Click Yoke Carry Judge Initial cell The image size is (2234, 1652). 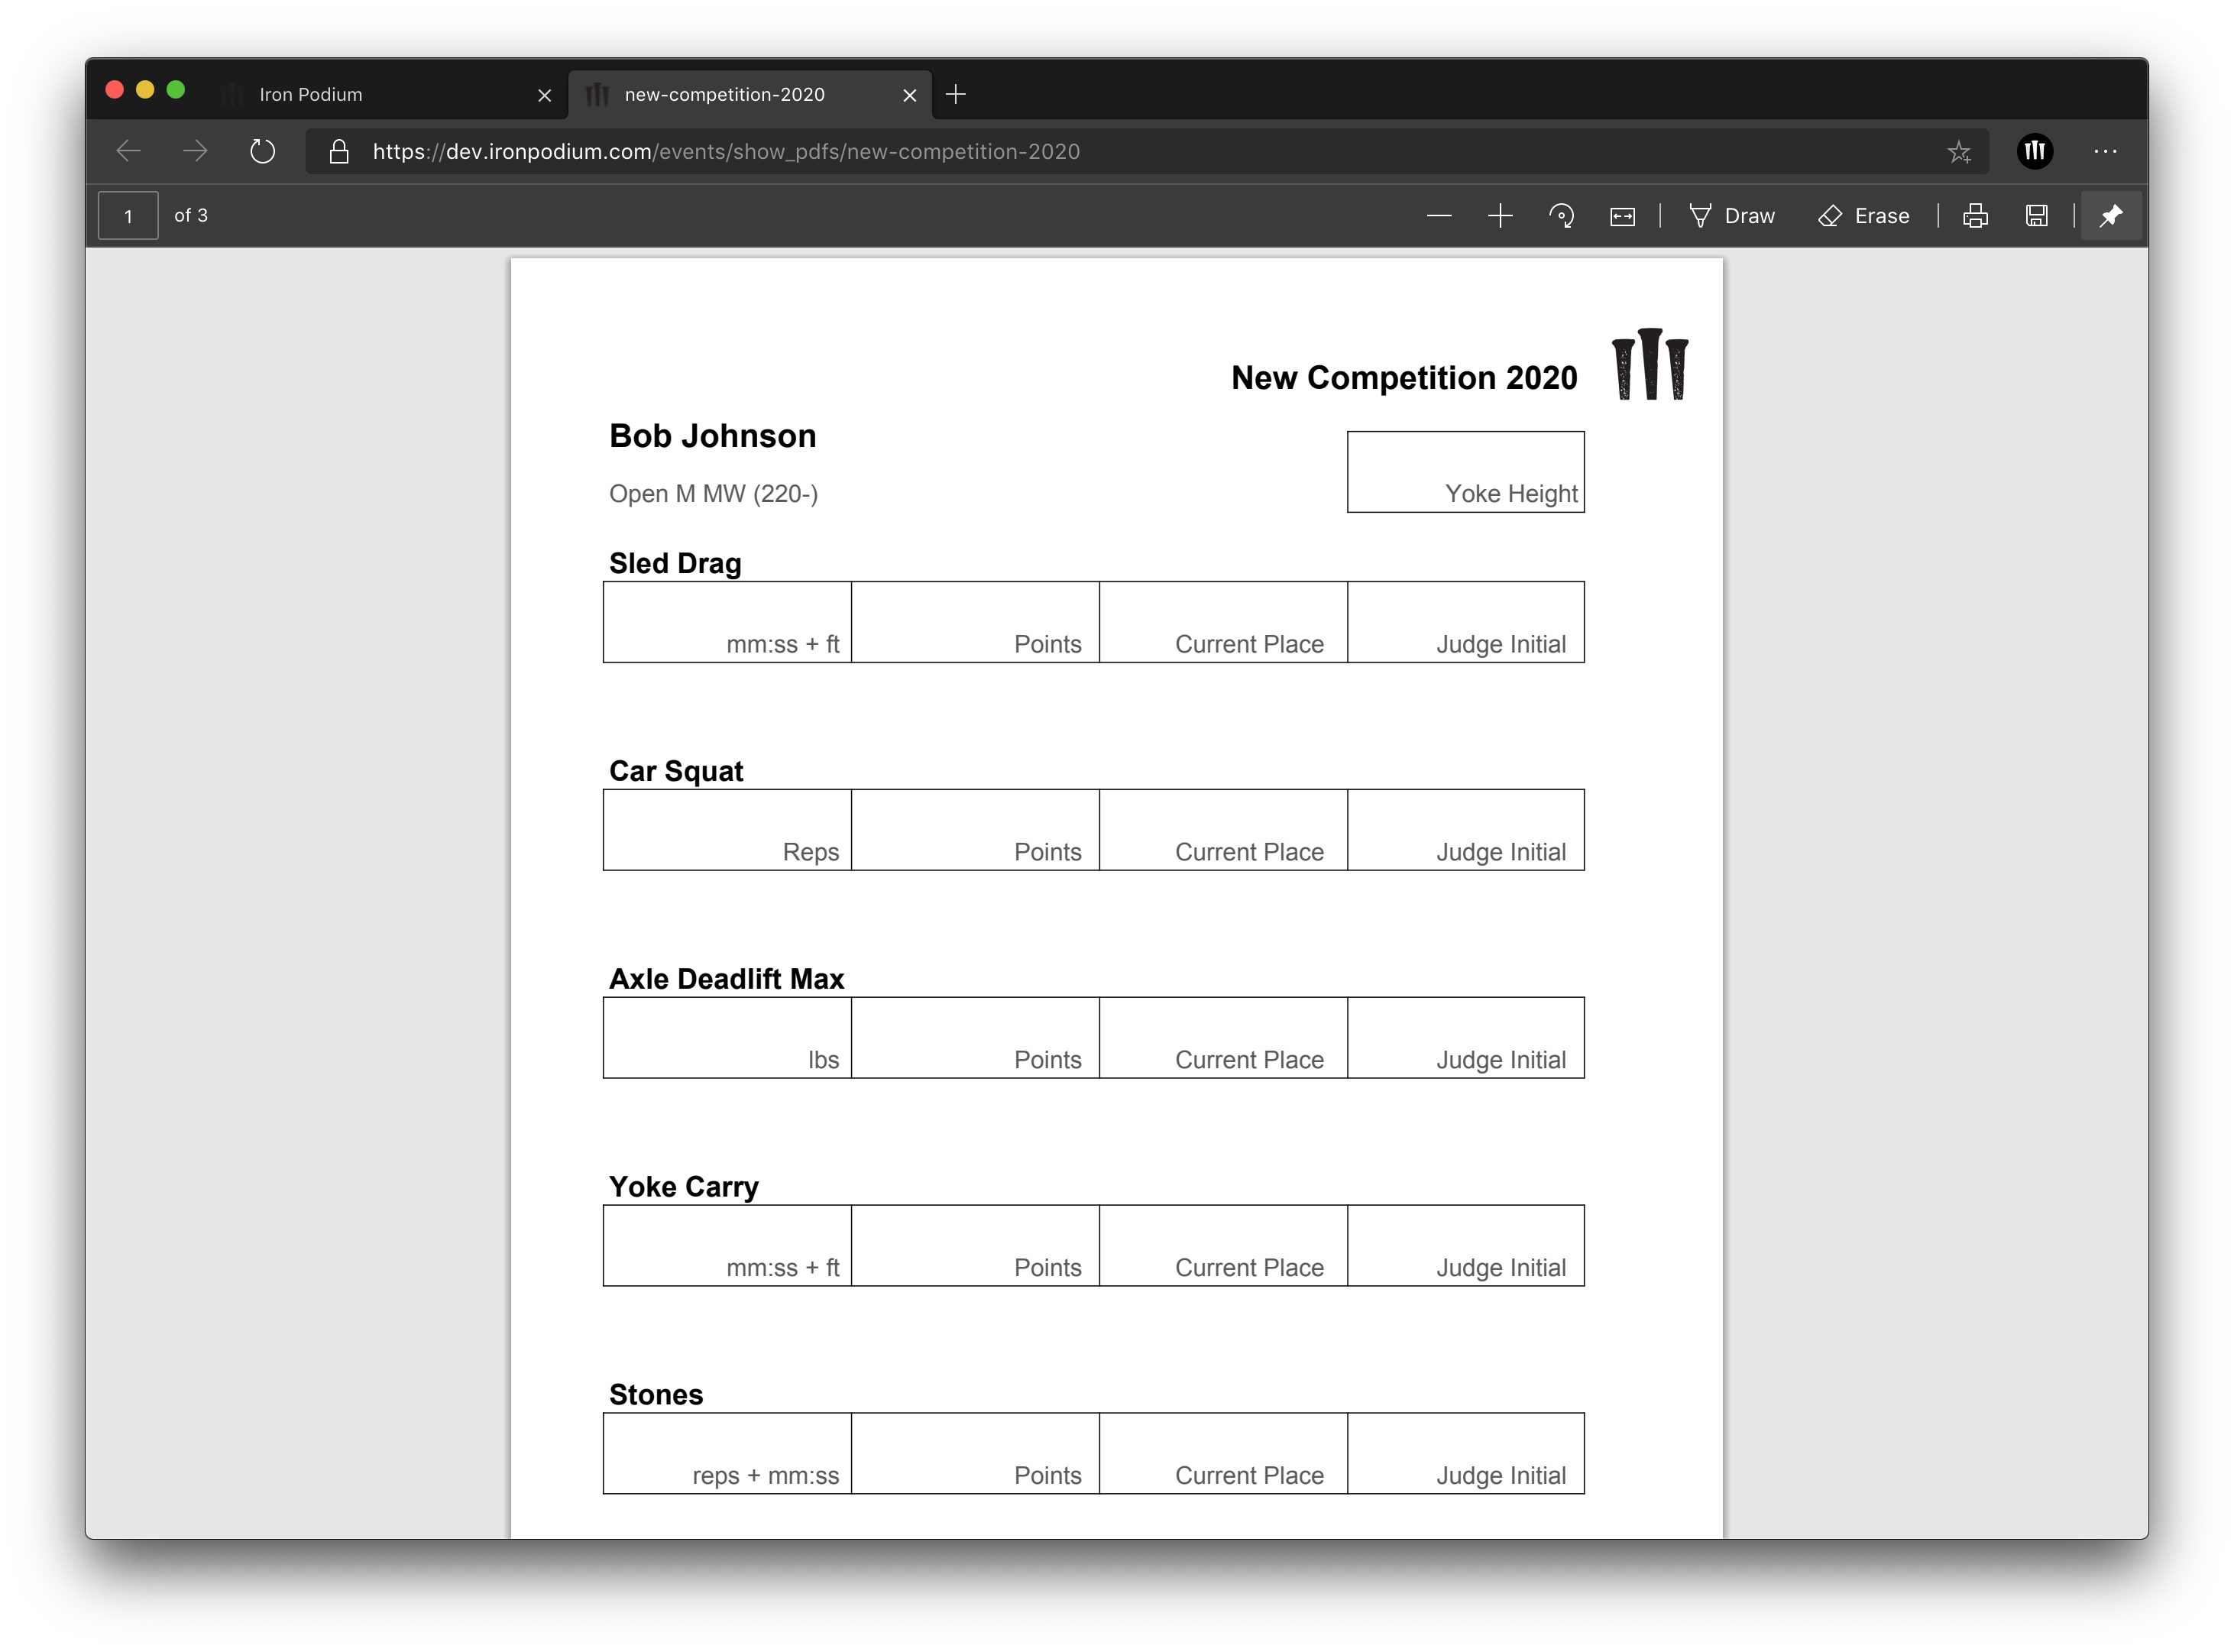[1465, 1246]
